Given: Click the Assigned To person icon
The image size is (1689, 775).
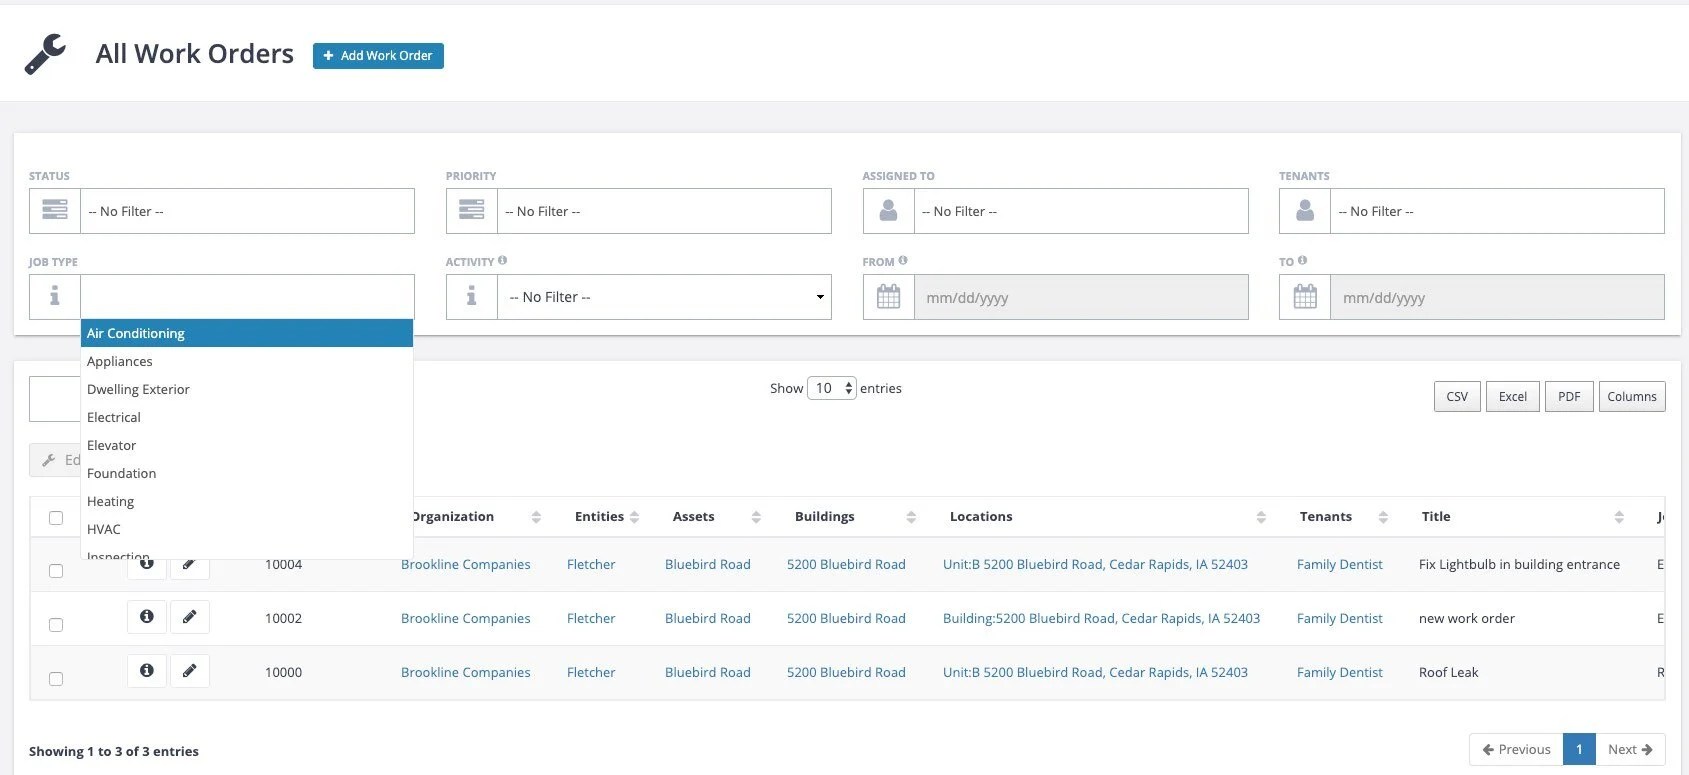Looking at the screenshot, I should point(888,211).
